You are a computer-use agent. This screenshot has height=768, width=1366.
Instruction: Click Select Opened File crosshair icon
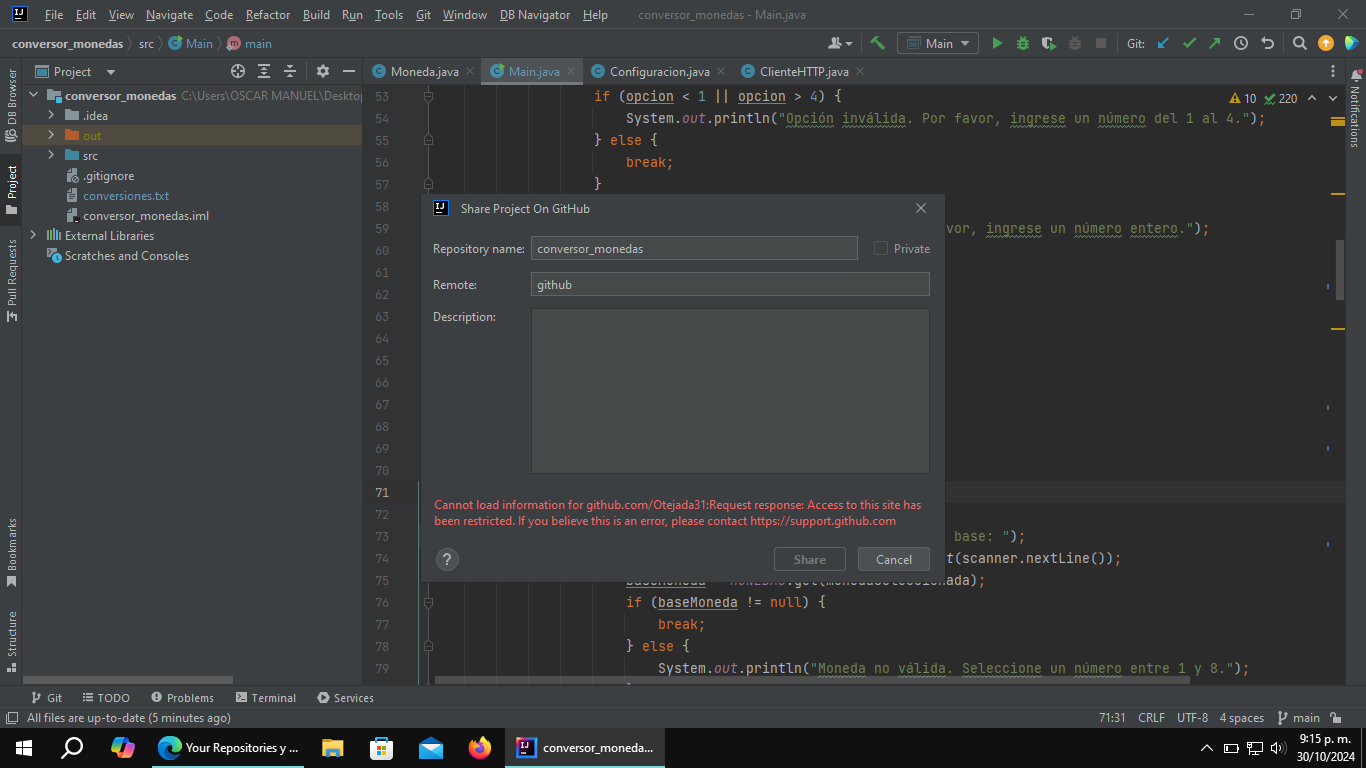[238, 71]
